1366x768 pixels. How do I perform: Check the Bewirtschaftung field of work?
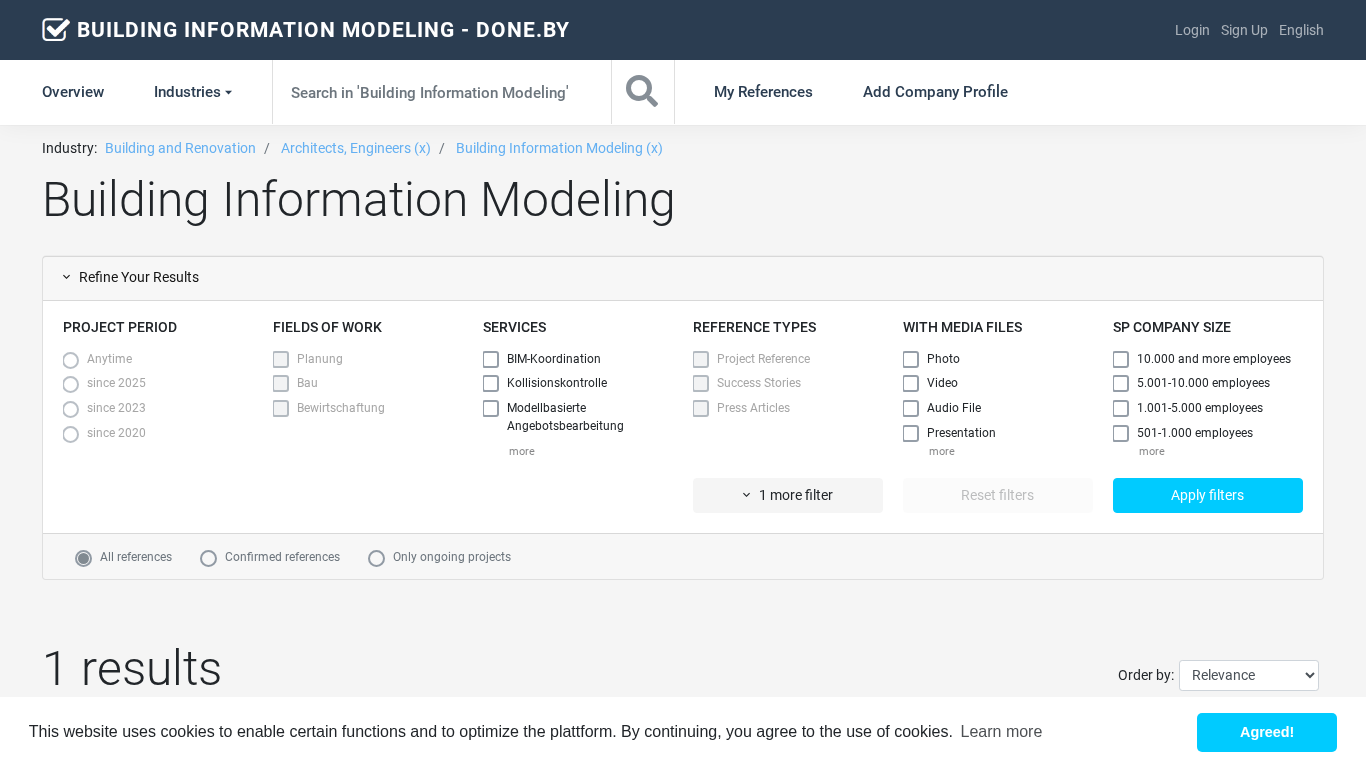[281, 409]
